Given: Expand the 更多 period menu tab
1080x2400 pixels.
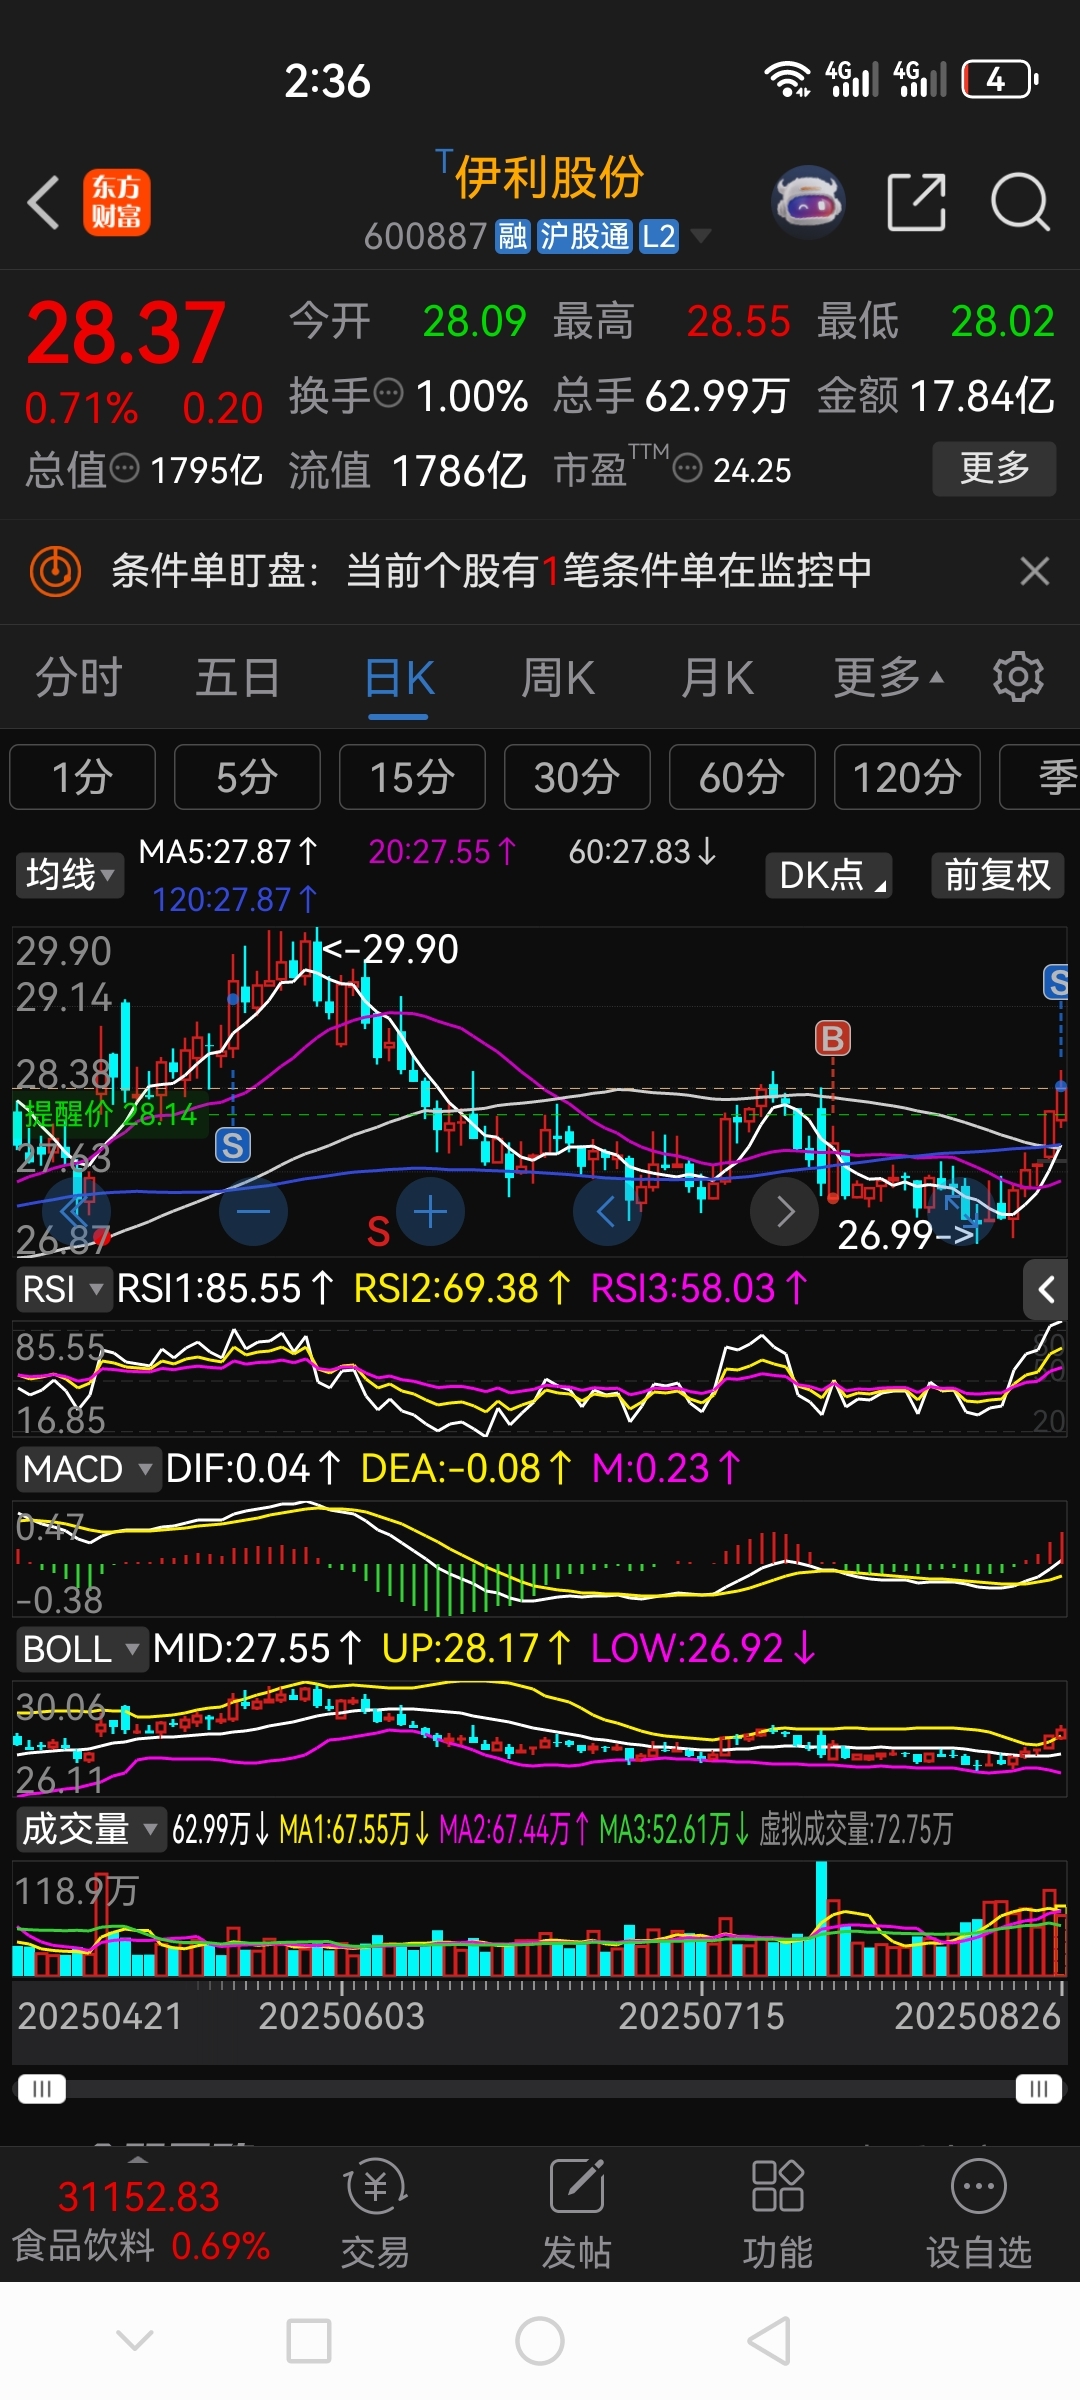Looking at the screenshot, I should (x=889, y=677).
